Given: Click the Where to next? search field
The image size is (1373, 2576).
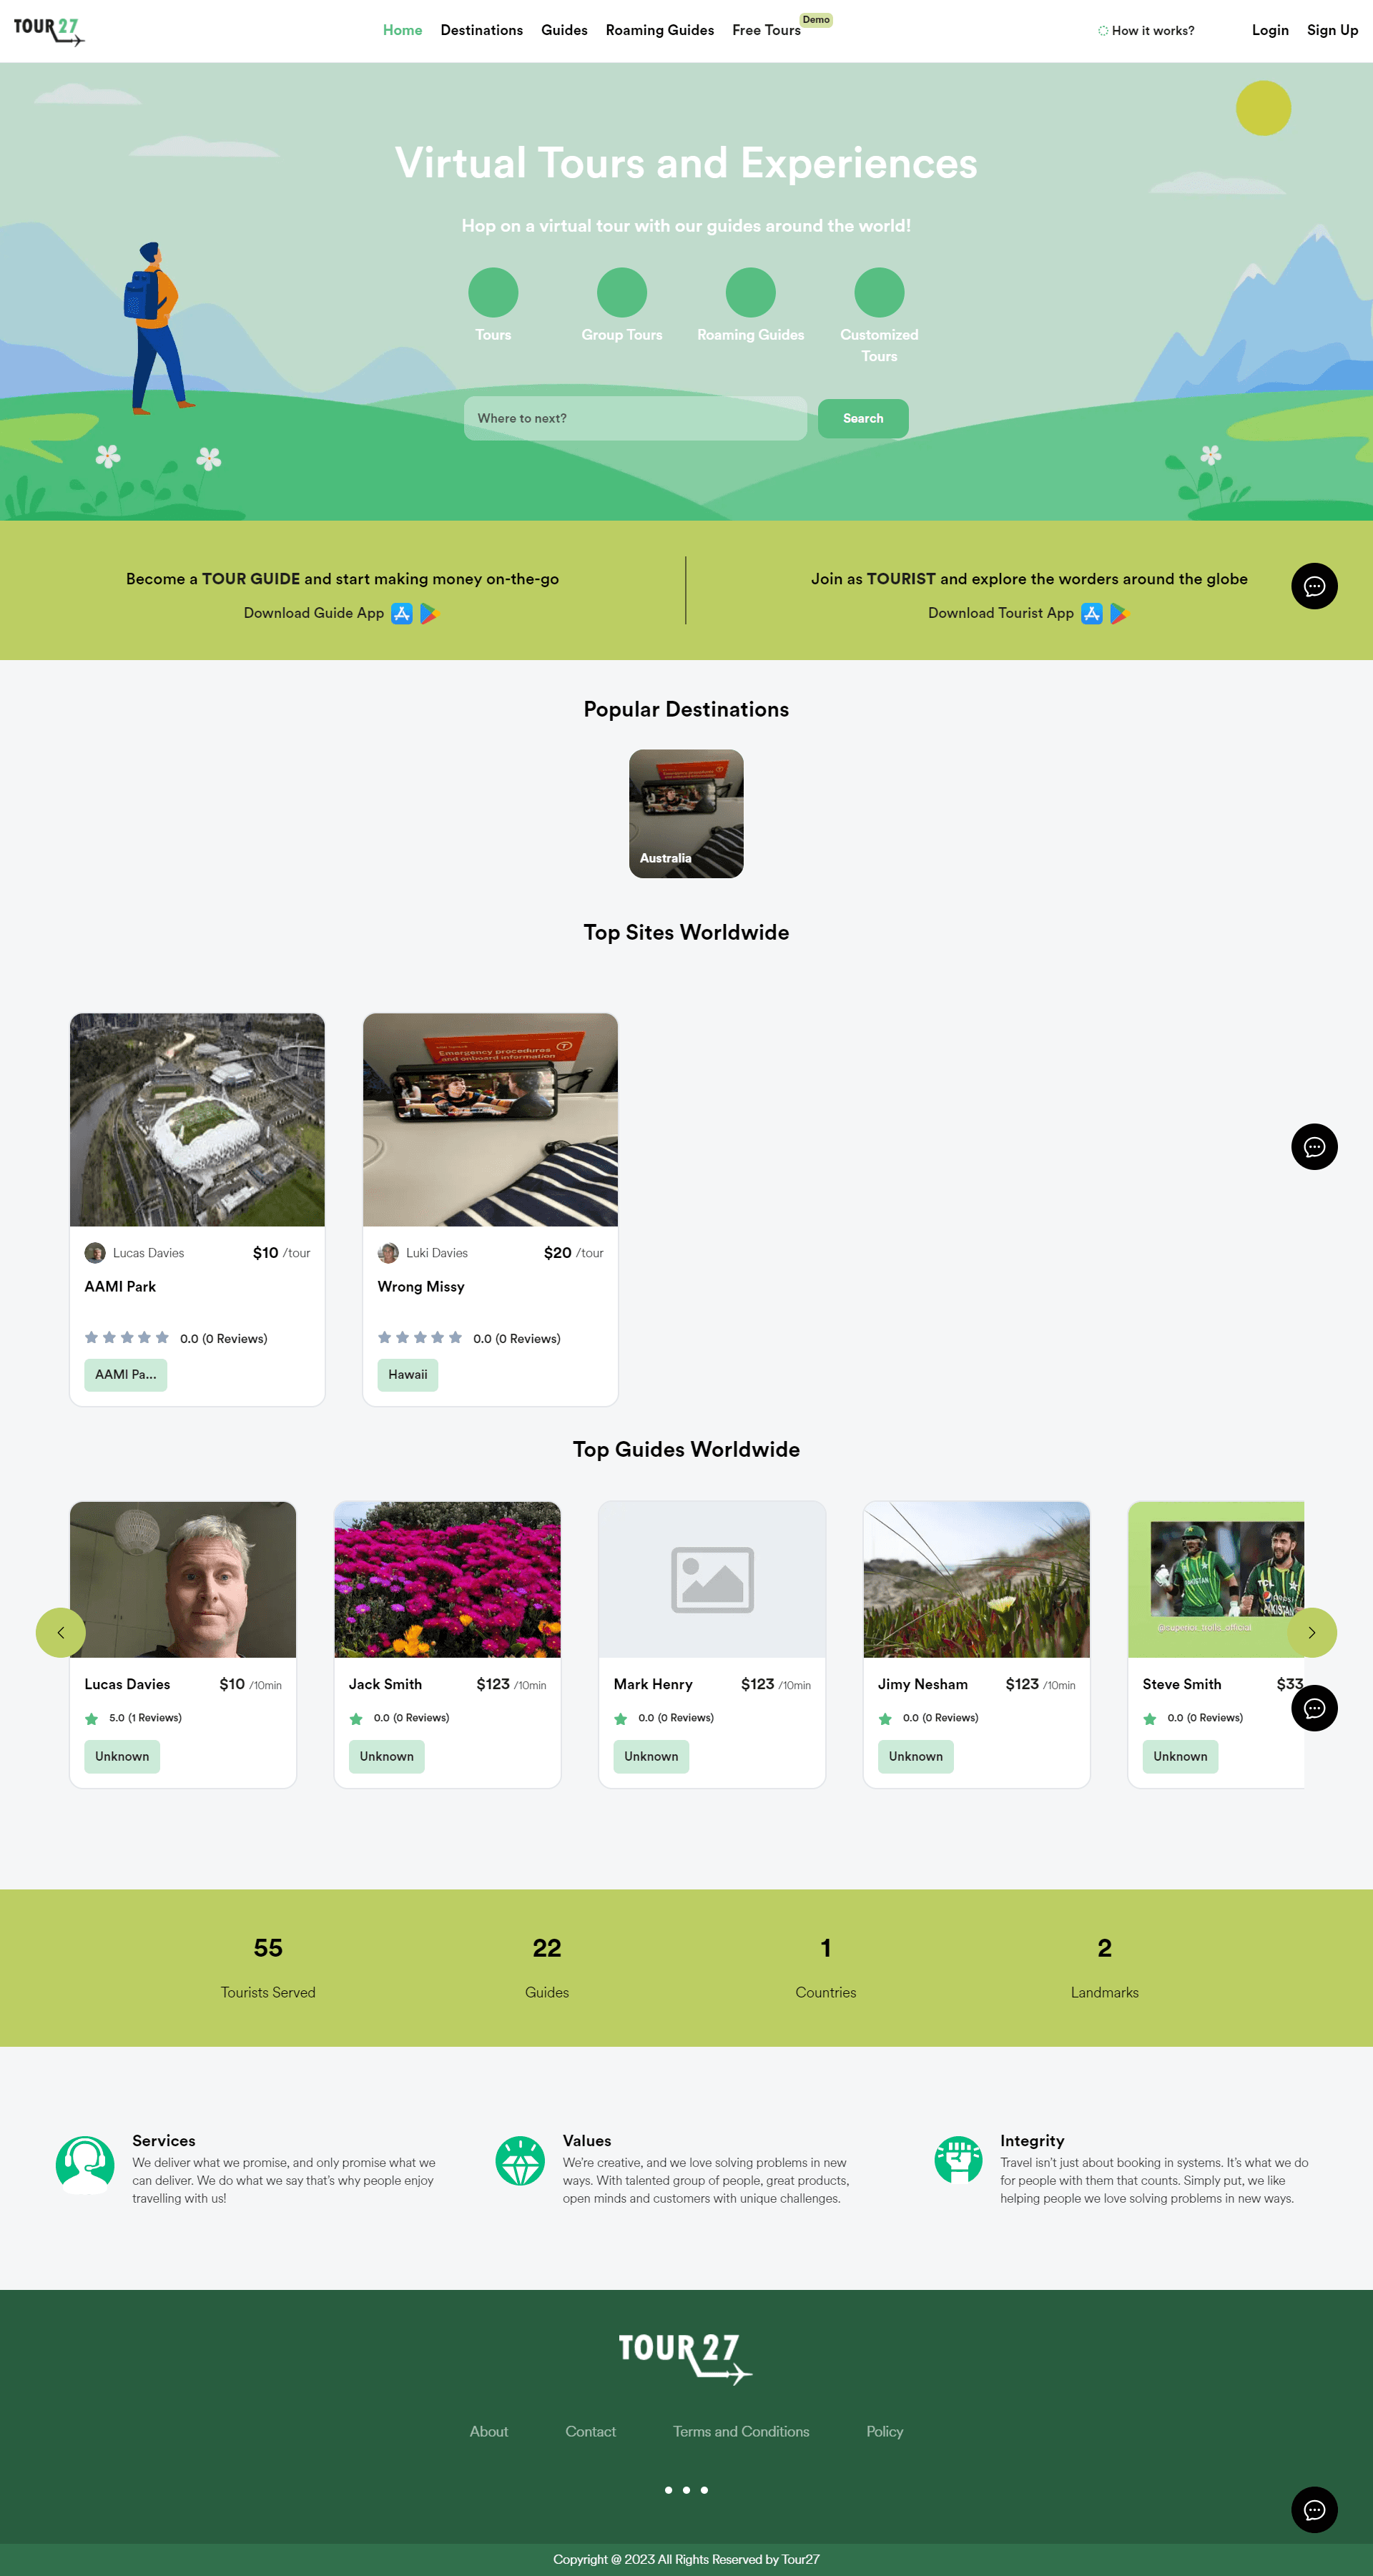Looking at the screenshot, I should 635,418.
